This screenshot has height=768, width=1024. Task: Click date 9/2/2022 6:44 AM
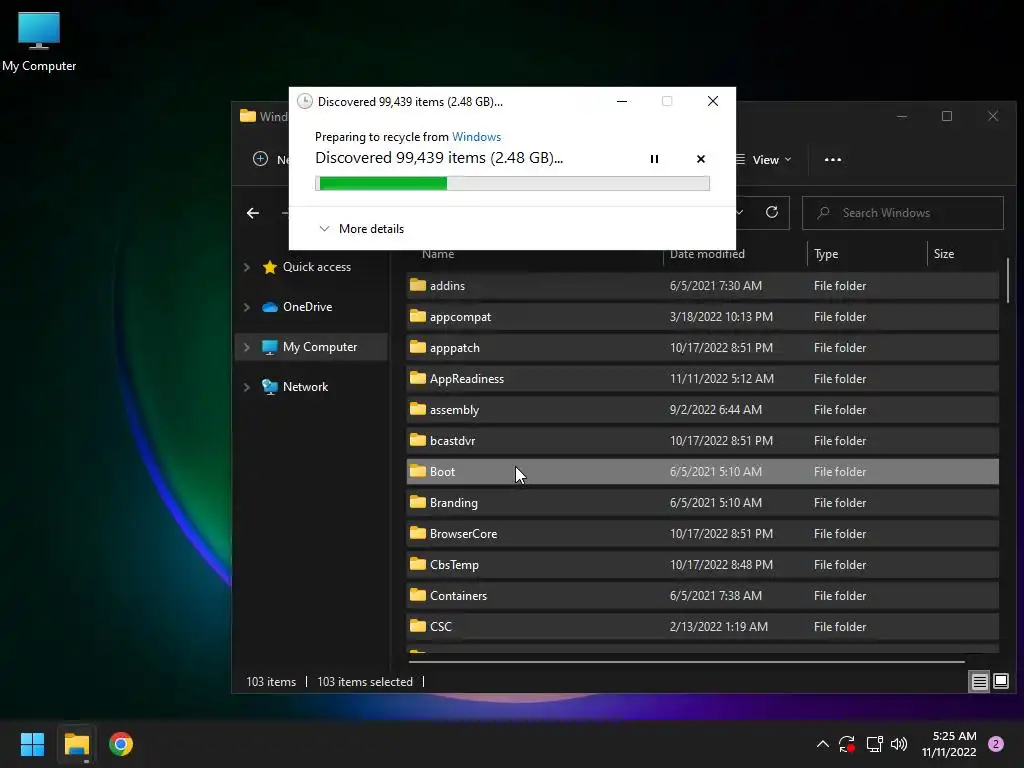[x=716, y=409]
